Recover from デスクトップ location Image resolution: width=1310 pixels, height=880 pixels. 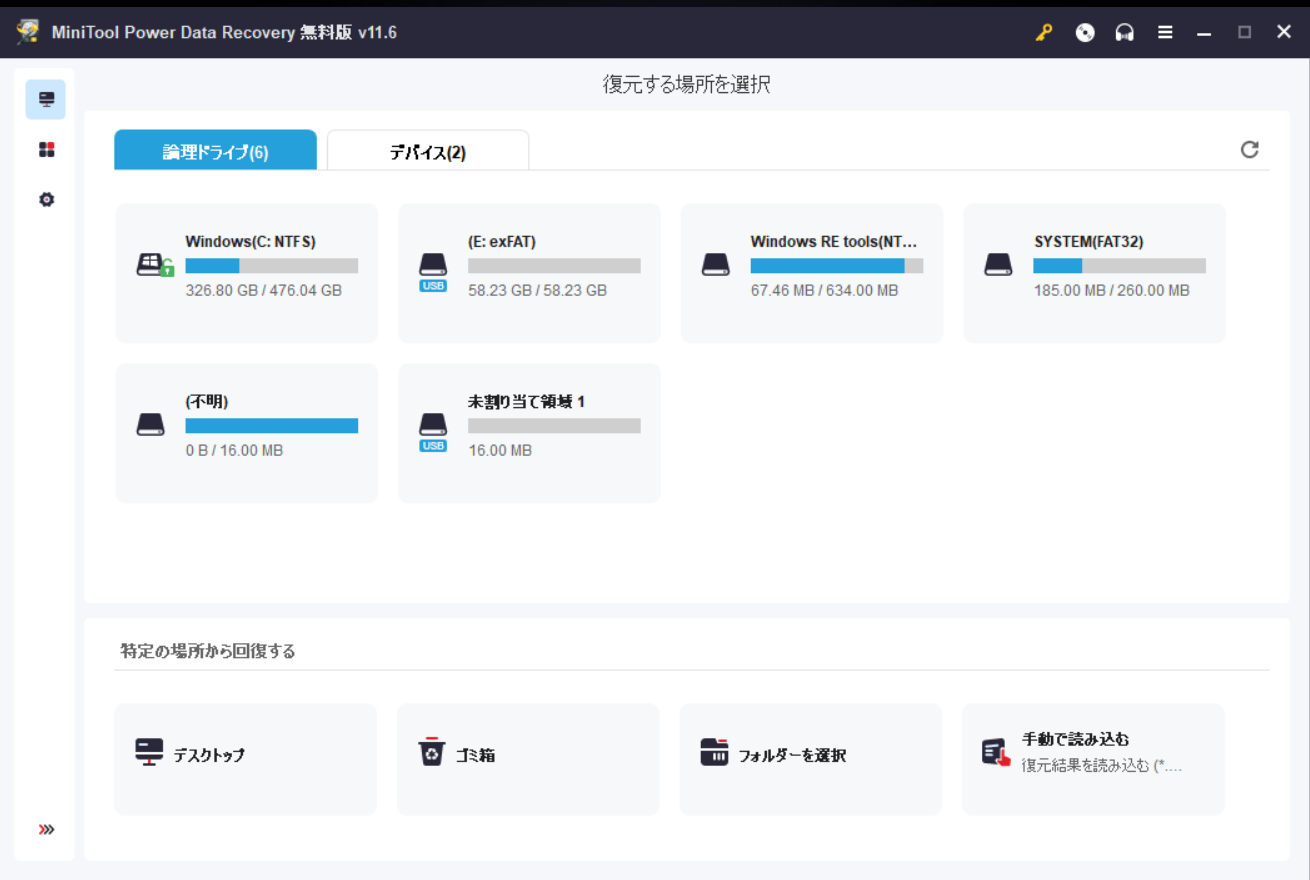[x=246, y=759]
